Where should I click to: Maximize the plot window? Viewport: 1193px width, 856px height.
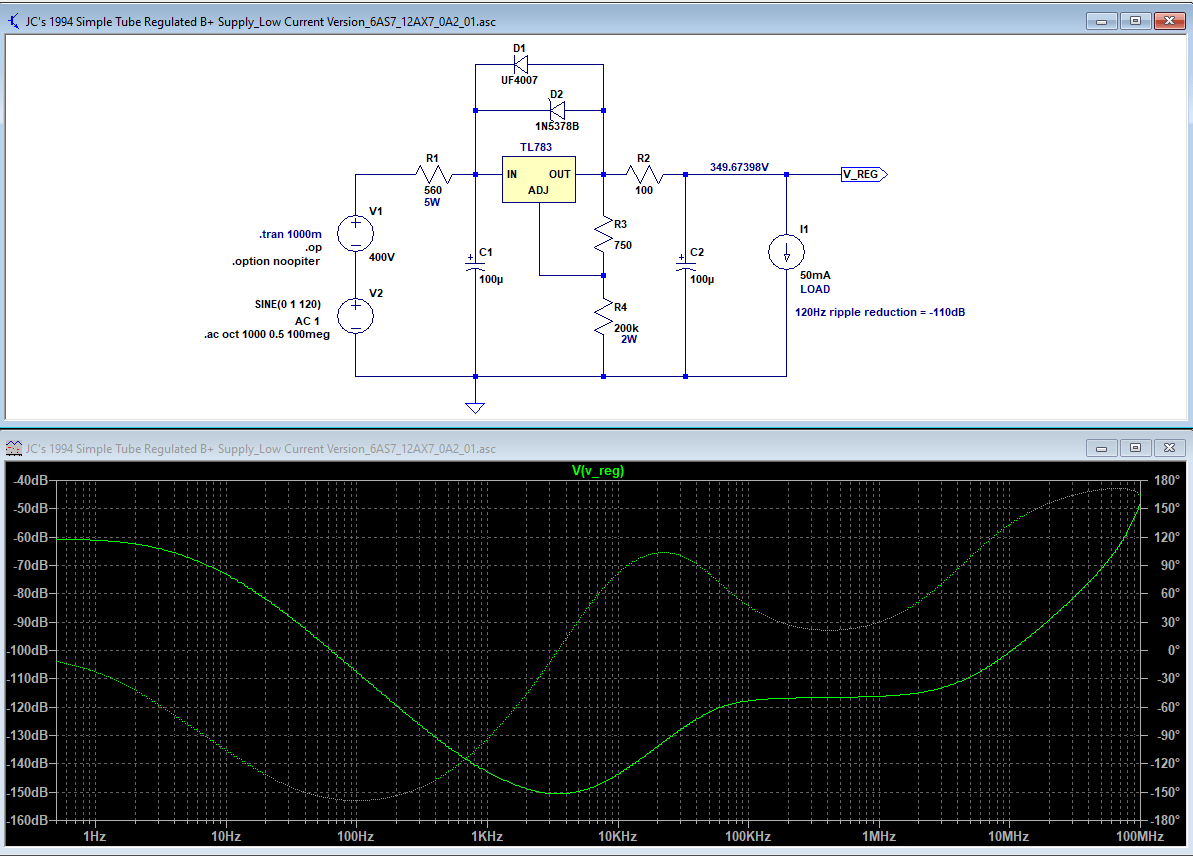1135,448
